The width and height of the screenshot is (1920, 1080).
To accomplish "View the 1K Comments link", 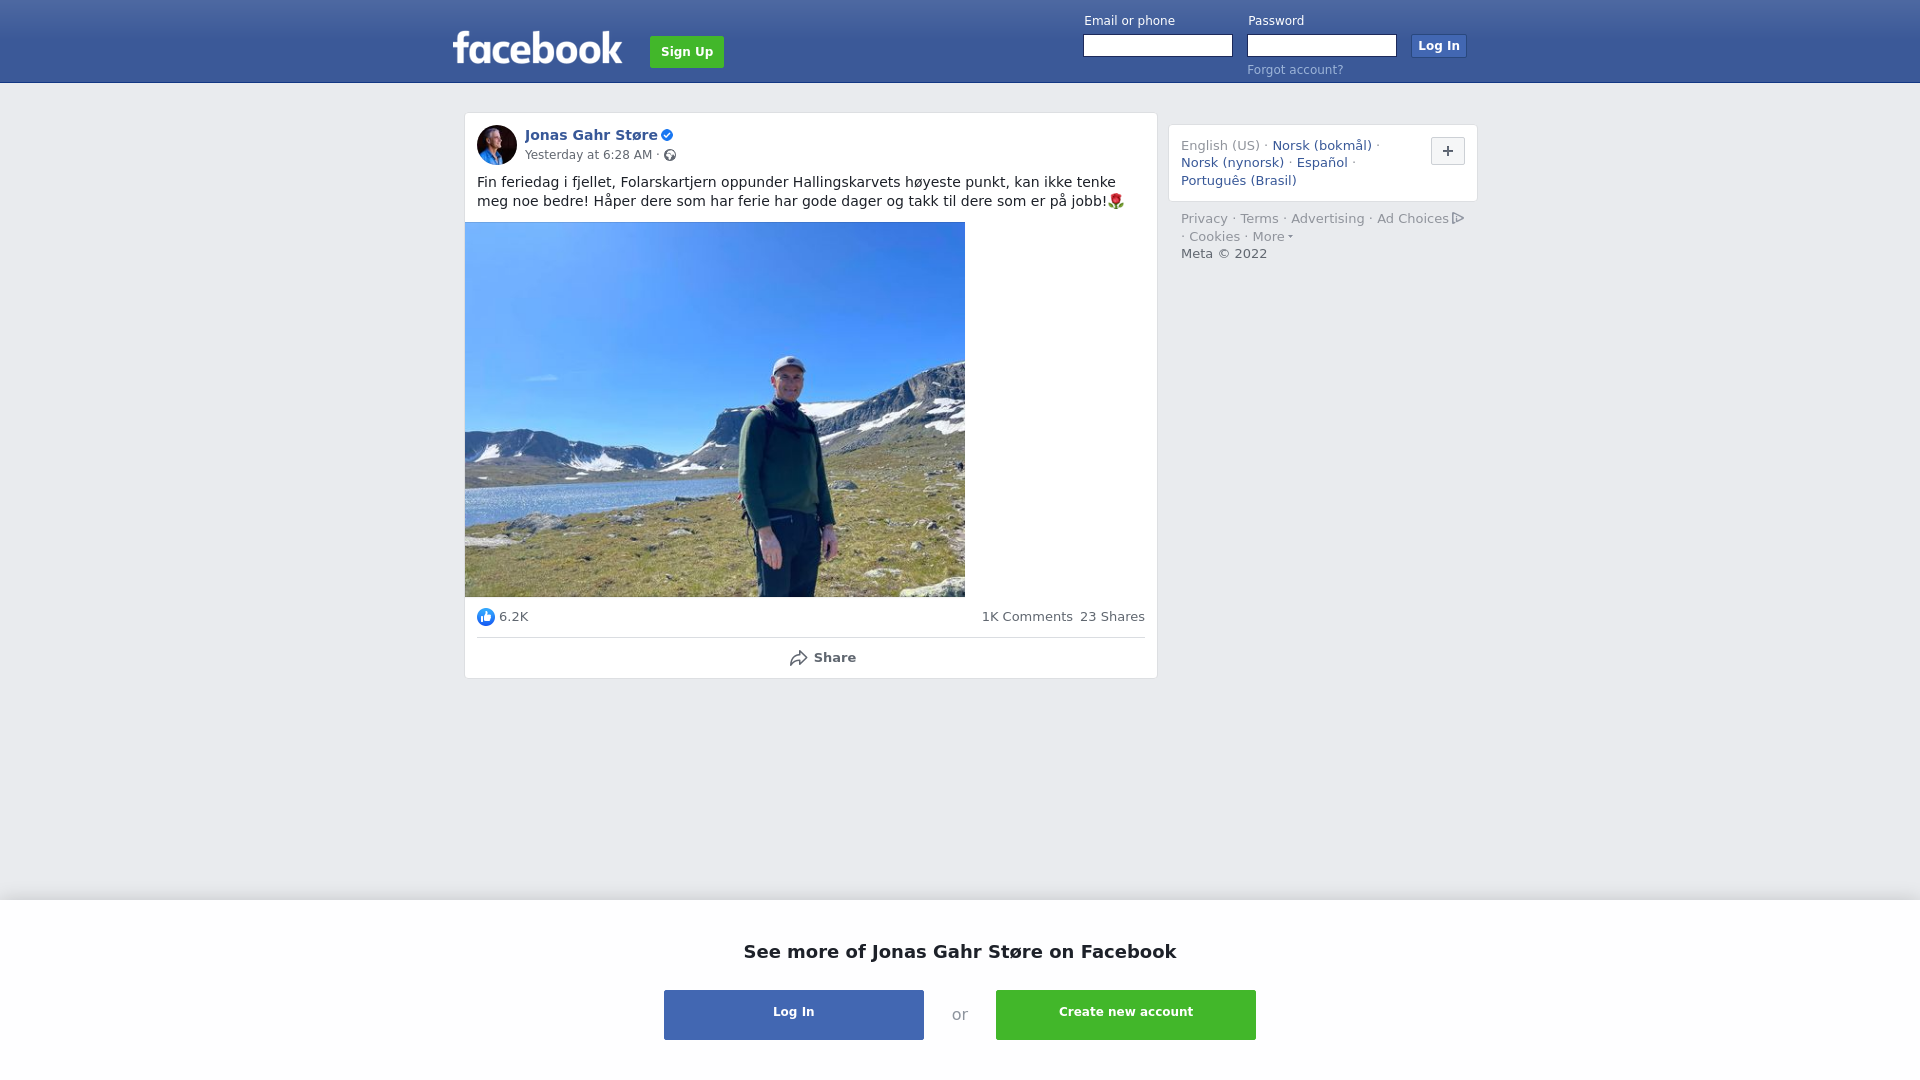I will (1027, 617).
